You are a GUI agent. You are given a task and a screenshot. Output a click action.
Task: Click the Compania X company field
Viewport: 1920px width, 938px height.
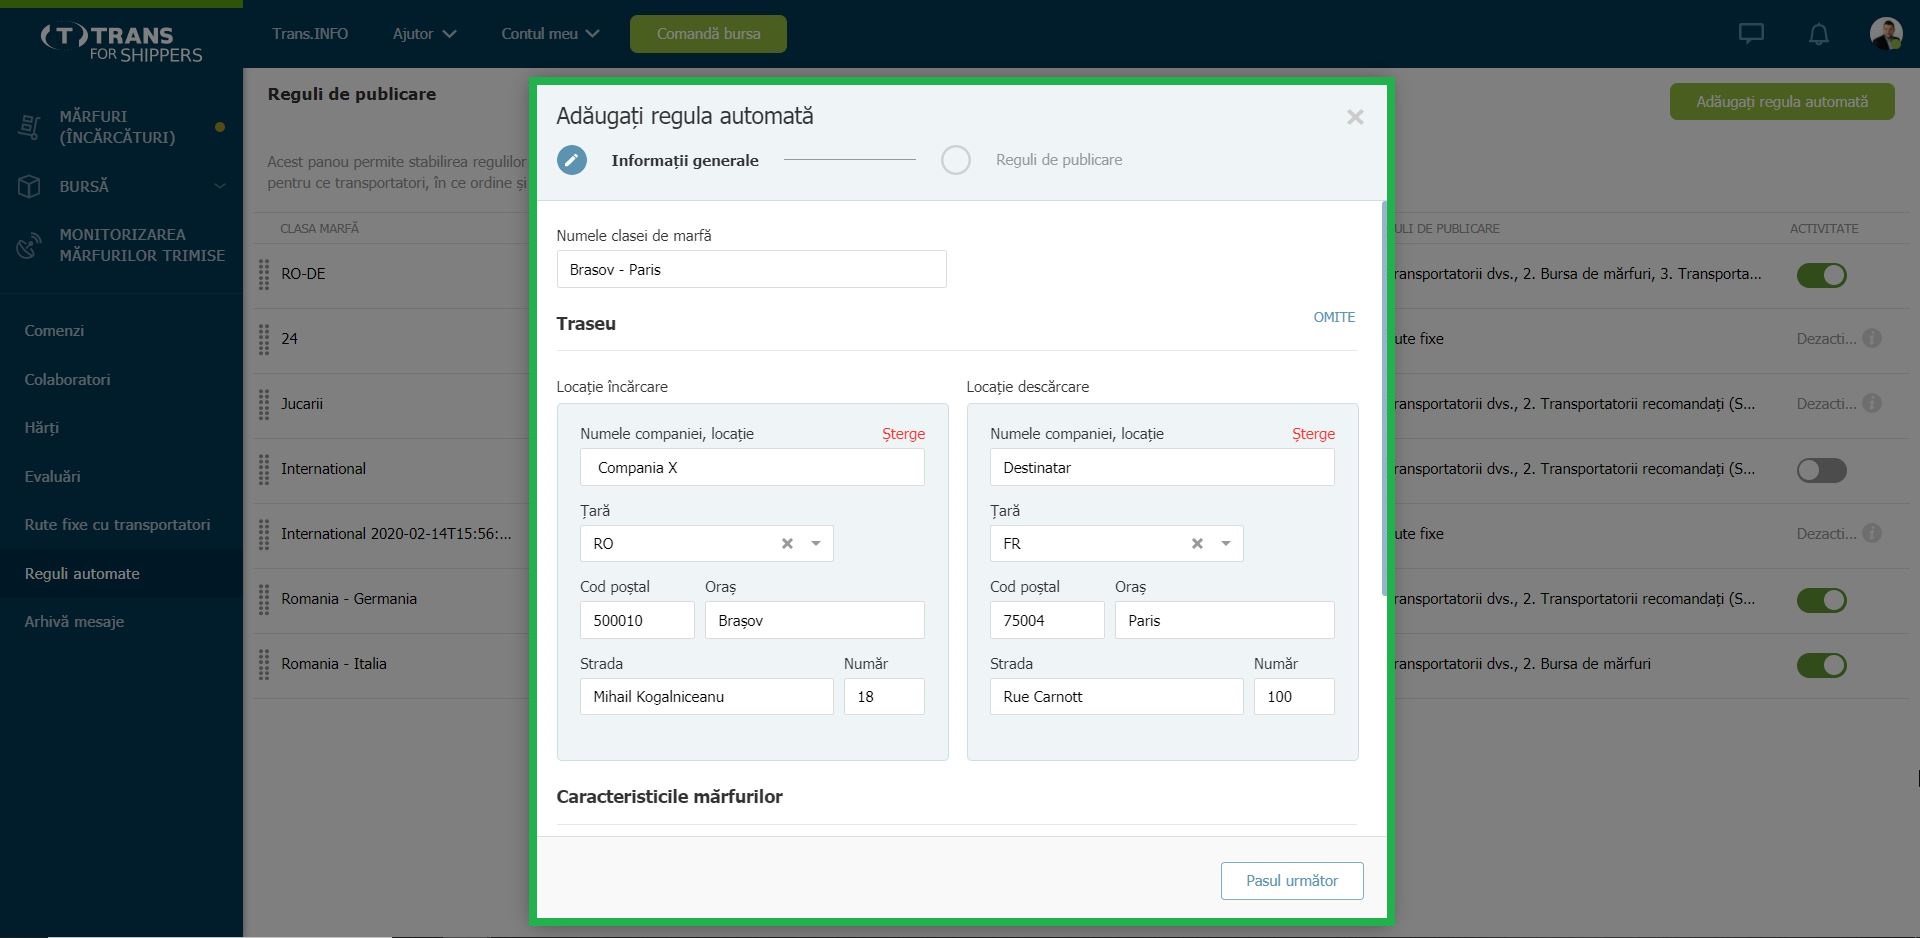(x=752, y=468)
